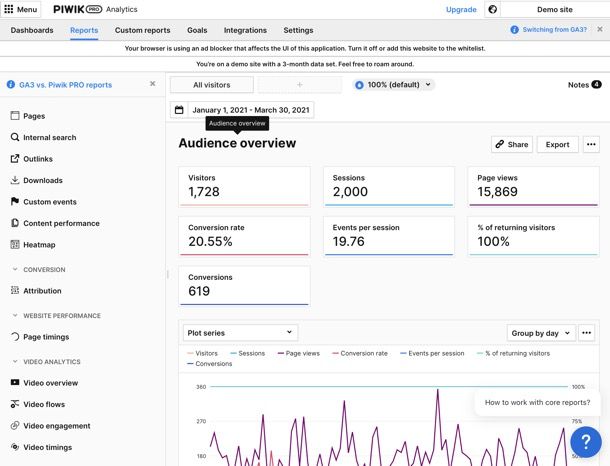This screenshot has width=610, height=466.
Task: Dismiss the GA3 vs. Piwik PRO reports notice
Action: pyautogui.click(x=152, y=84)
